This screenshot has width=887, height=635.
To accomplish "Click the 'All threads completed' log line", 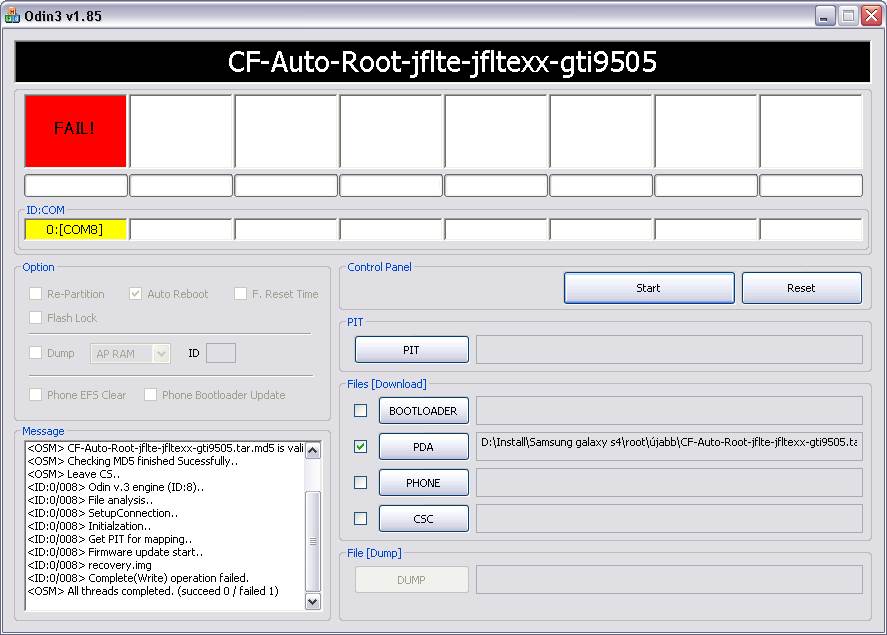I will click(x=153, y=591).
